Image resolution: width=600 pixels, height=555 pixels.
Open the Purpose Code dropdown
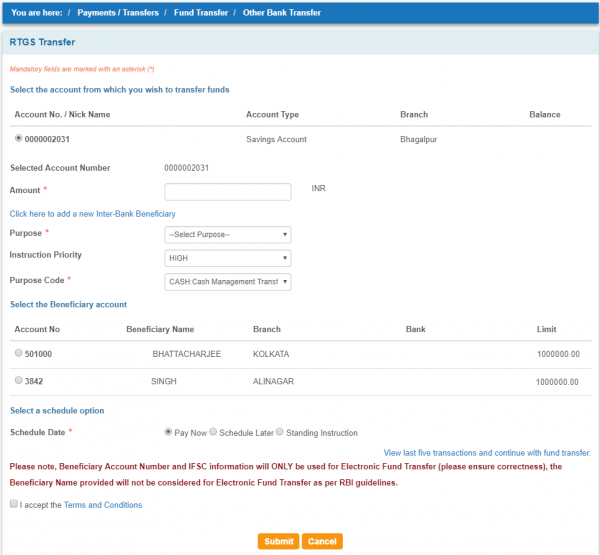[x=227, y=282]
